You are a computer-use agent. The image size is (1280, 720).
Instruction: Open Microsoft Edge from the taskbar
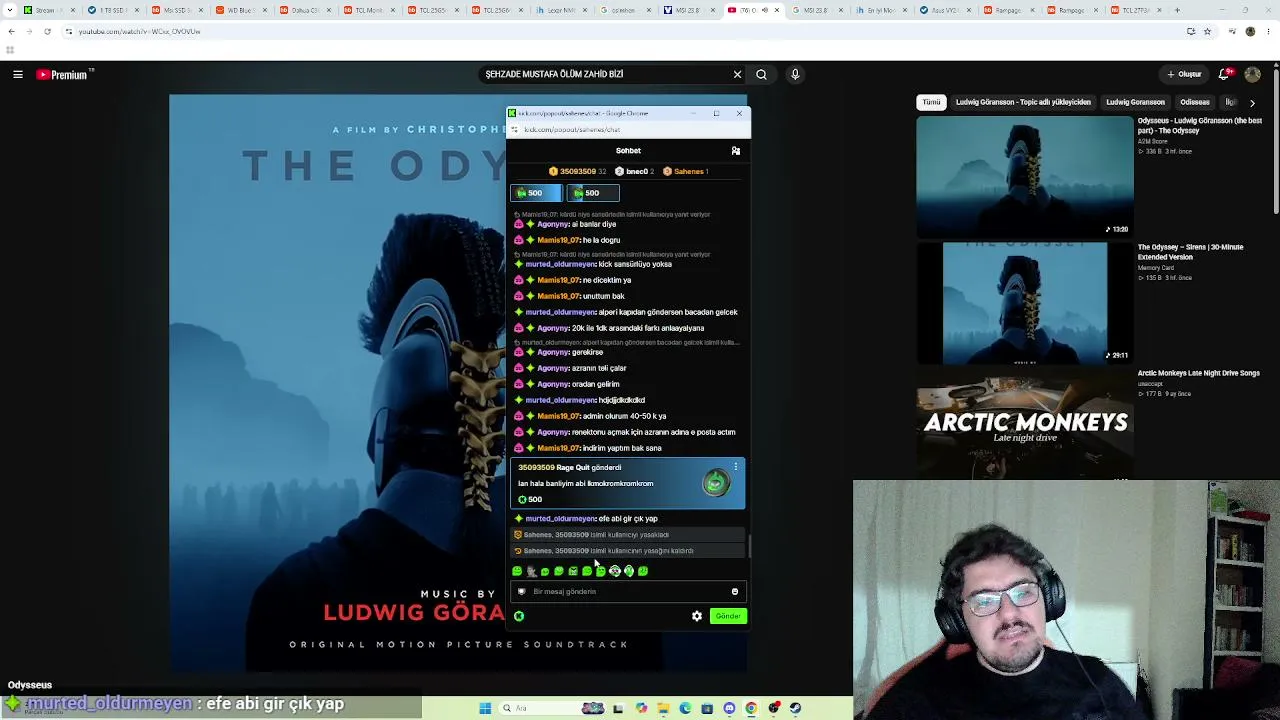685,708
